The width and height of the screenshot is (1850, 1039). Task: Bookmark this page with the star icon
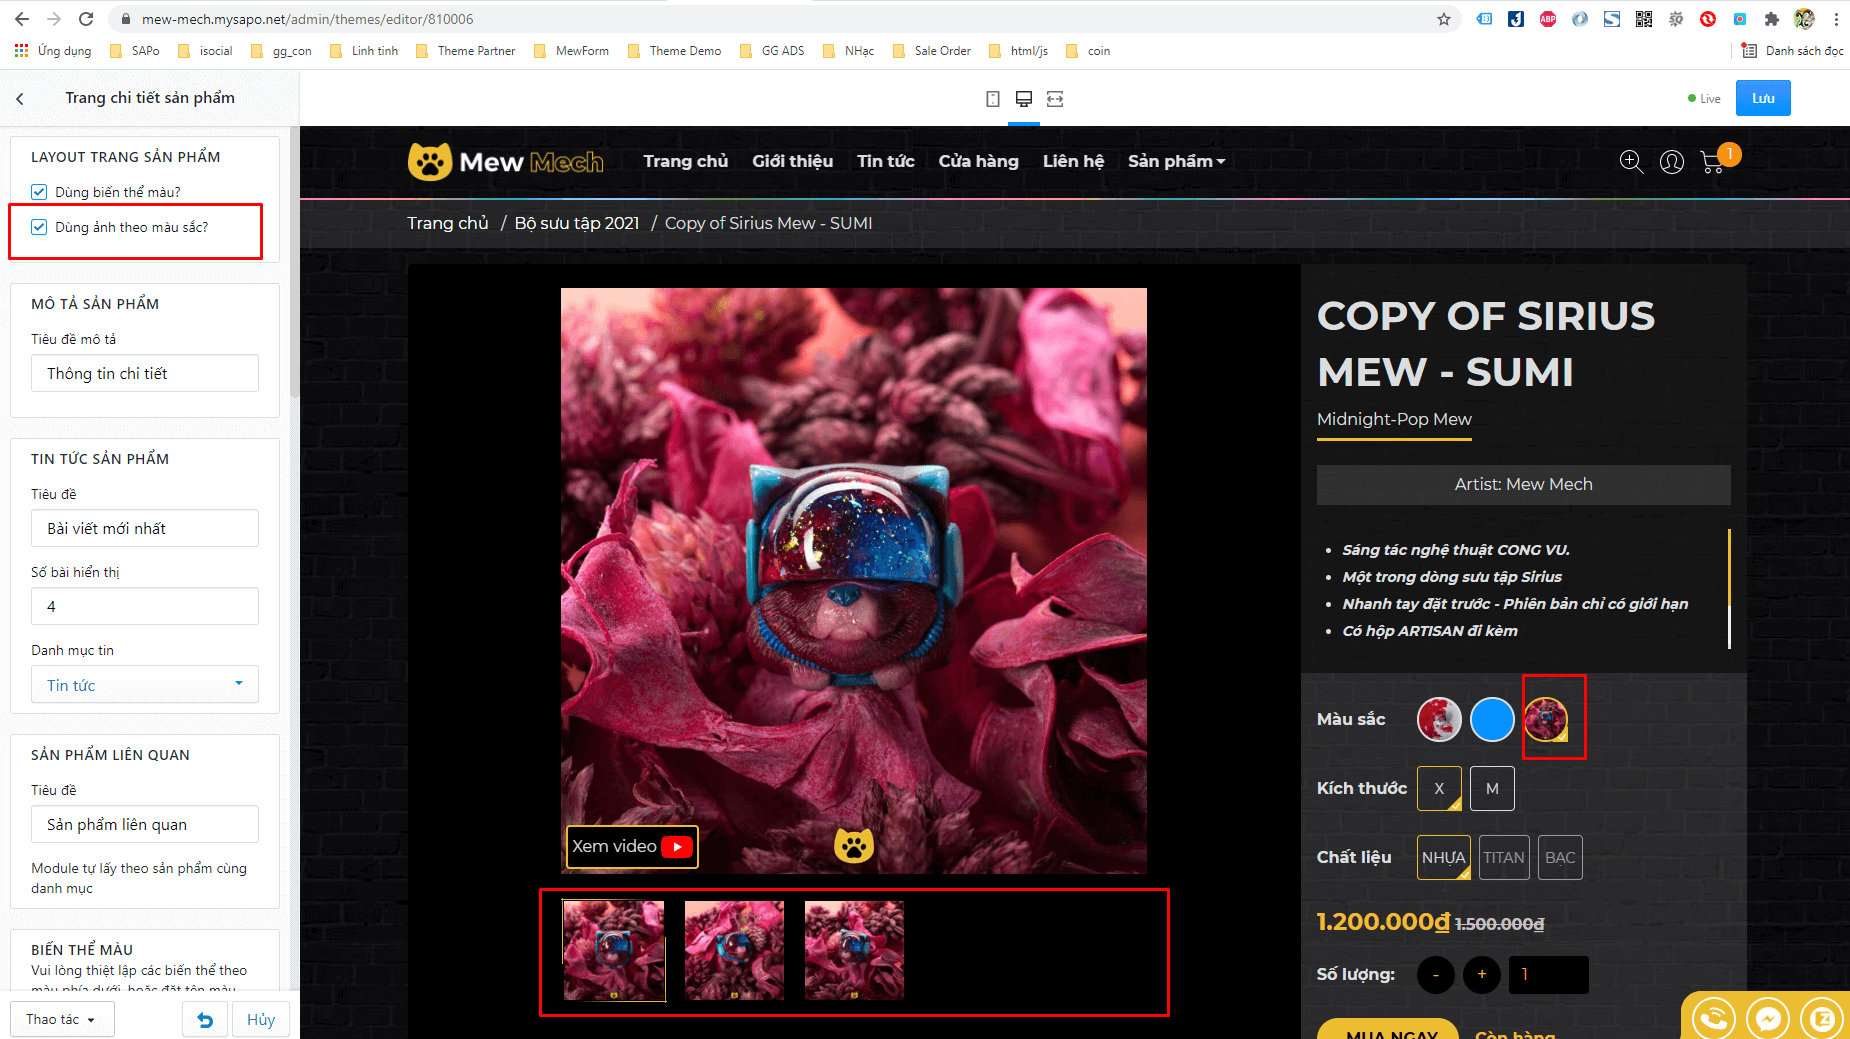click(x=1444, y=19)
